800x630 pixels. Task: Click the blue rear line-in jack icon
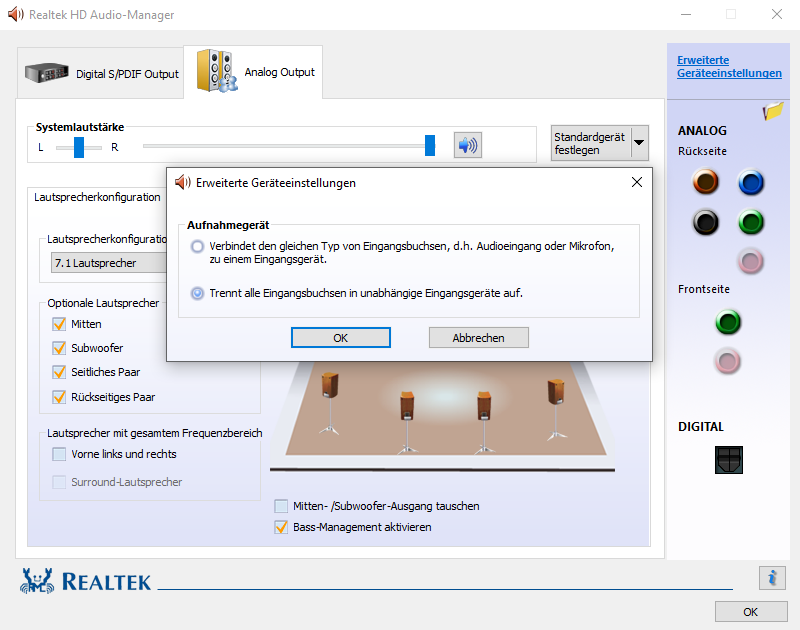[751, 182]
